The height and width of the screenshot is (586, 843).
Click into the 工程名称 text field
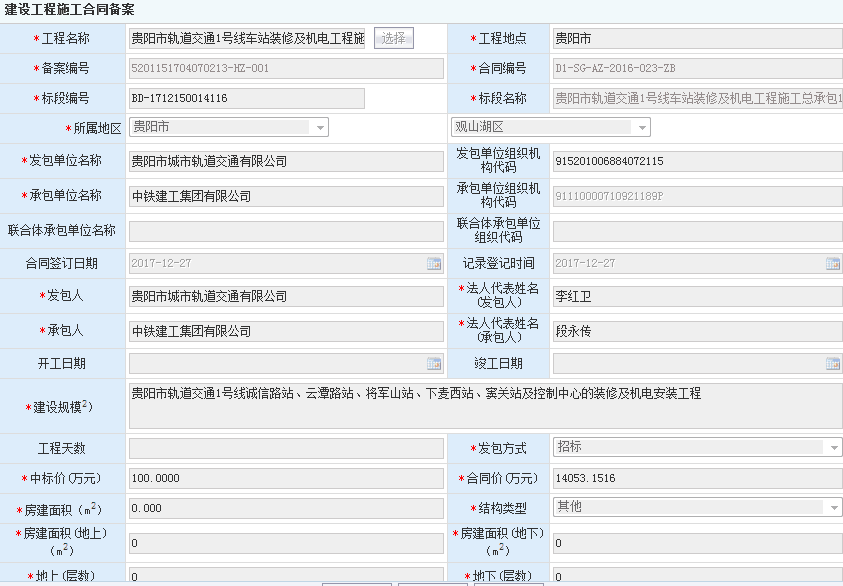248,39
